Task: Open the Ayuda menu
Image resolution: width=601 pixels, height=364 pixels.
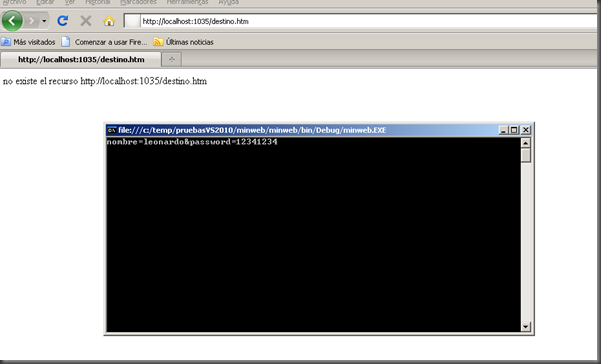Action: [229, 2]
